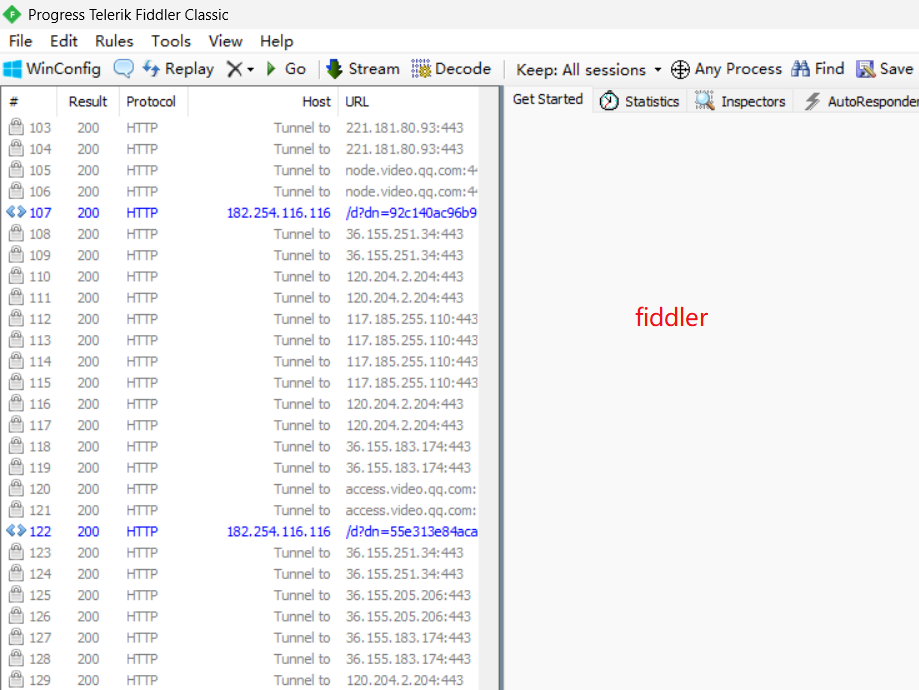Switch to the Get Started tab
Image resolution: width=919 pixels, height=690 pixels.
pyautogui.click(x=547, y=100)
